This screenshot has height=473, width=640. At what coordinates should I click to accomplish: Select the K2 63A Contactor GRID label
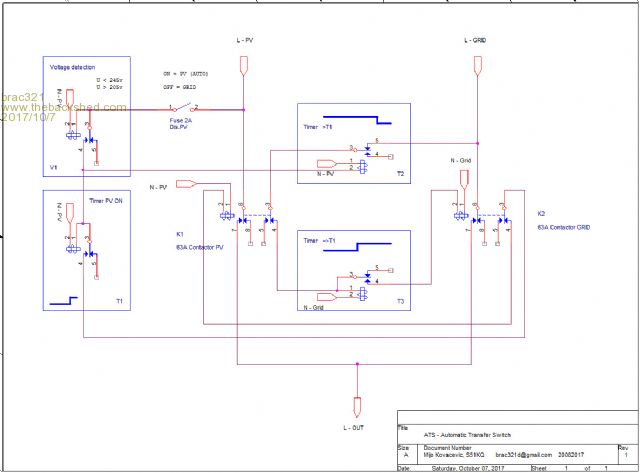coord(563,221)
